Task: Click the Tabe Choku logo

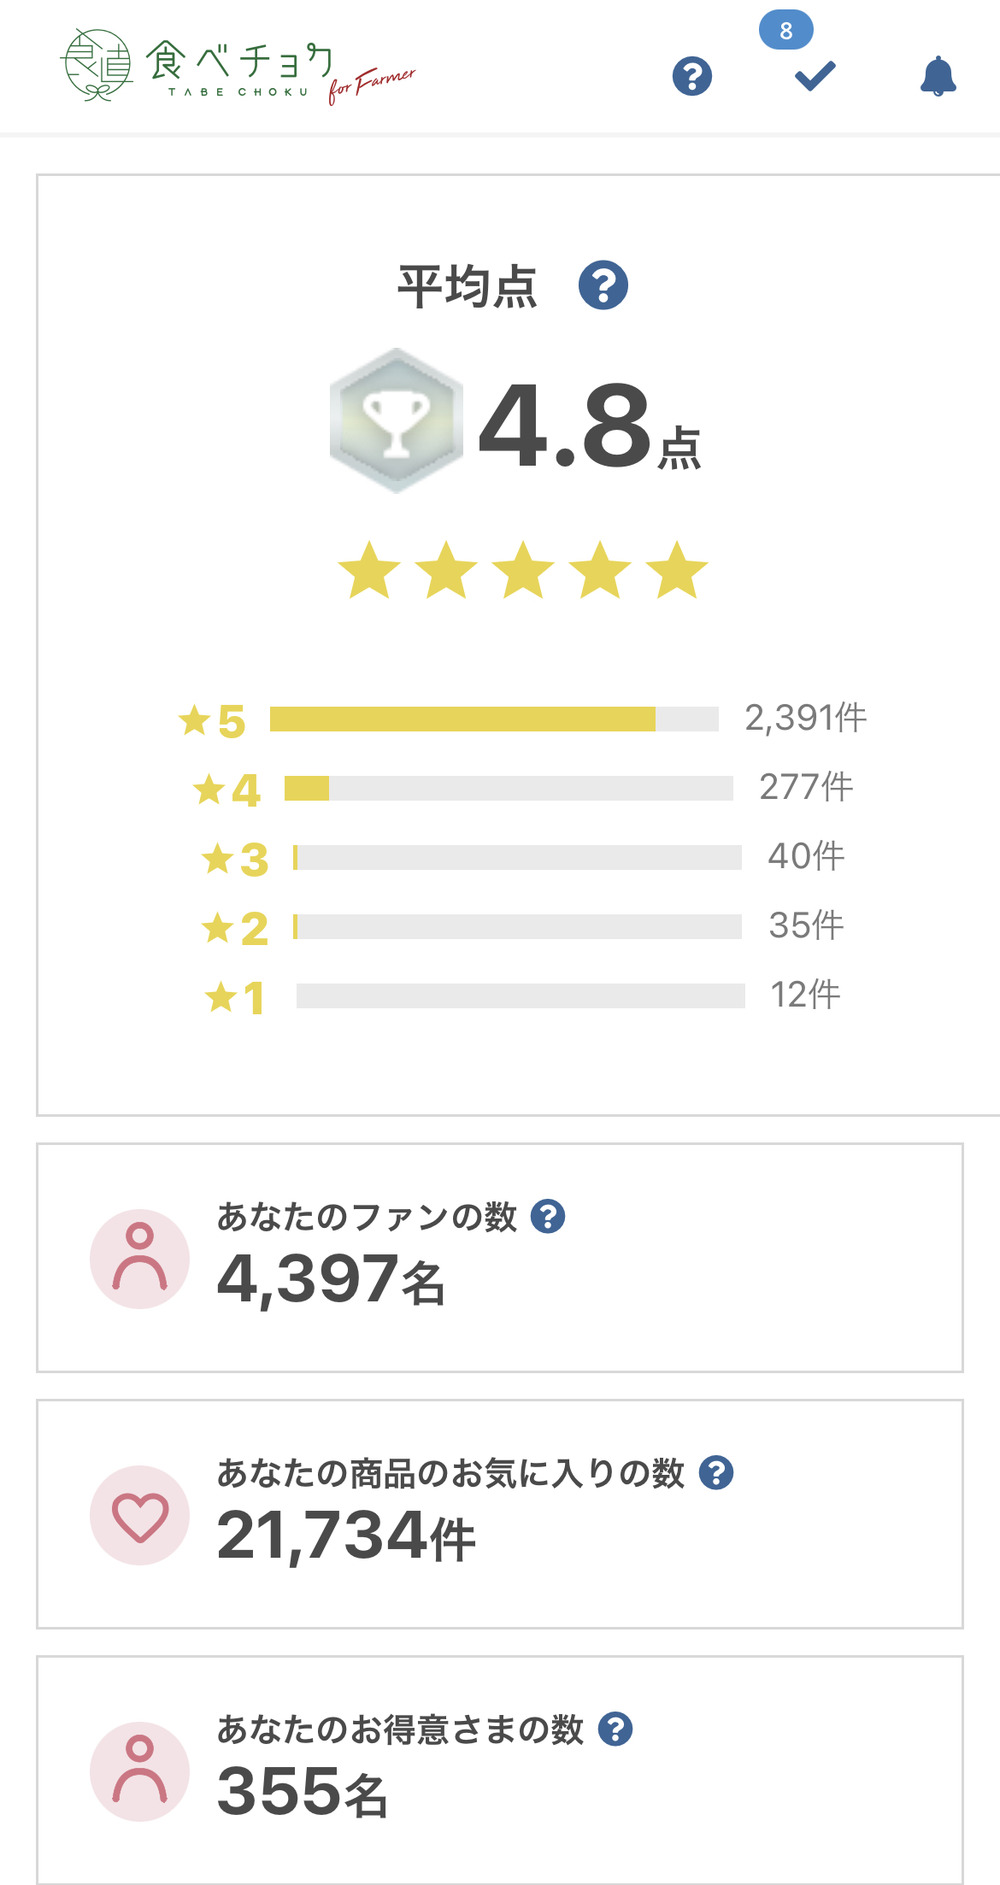Action: (237, 66)
